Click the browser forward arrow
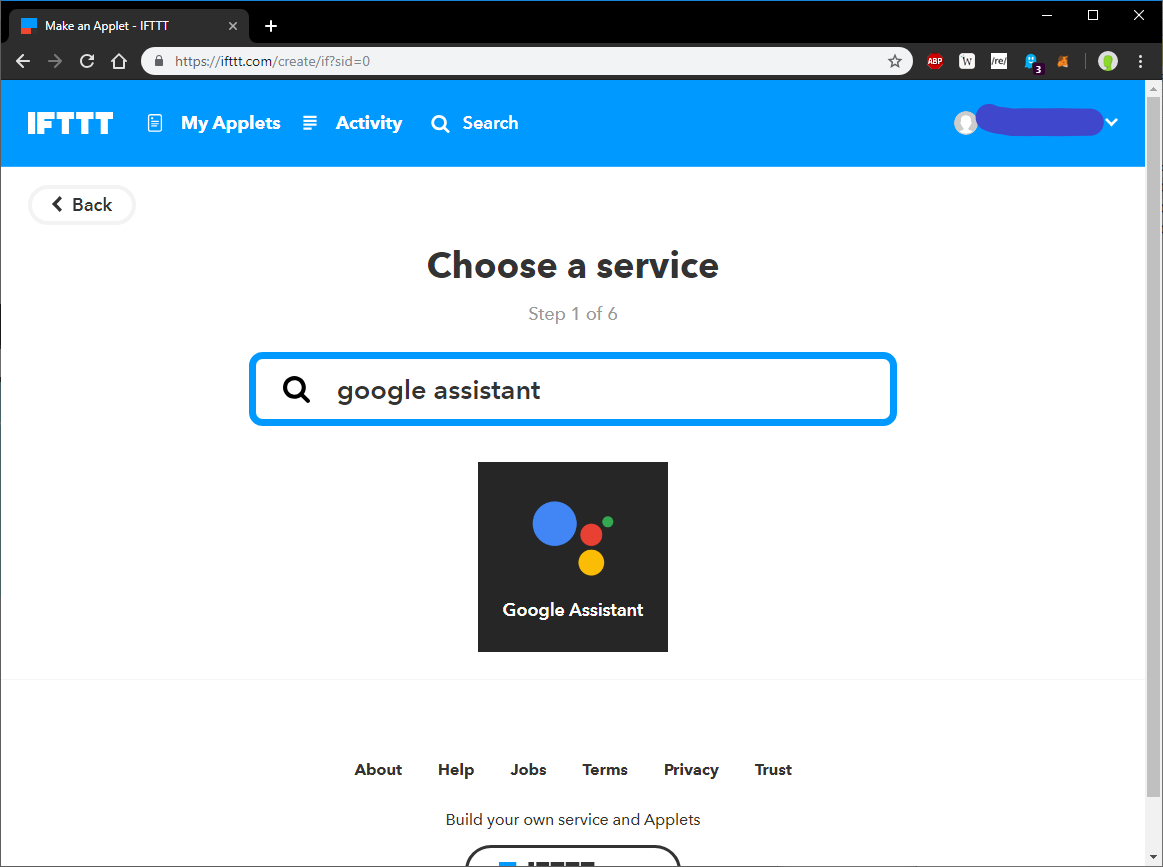Image resolution: width=1163 pixels, height=867 pixels. [x=55, y=62]
